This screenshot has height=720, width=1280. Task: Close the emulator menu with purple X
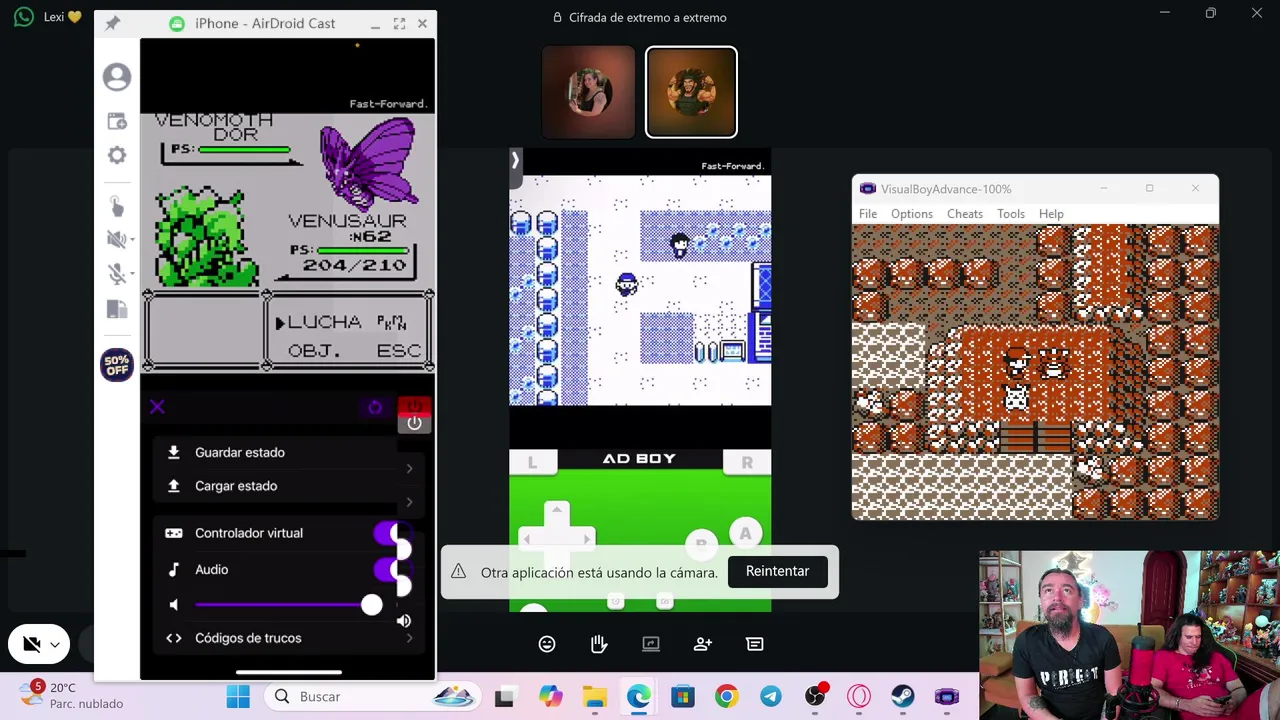pos(157,406)
